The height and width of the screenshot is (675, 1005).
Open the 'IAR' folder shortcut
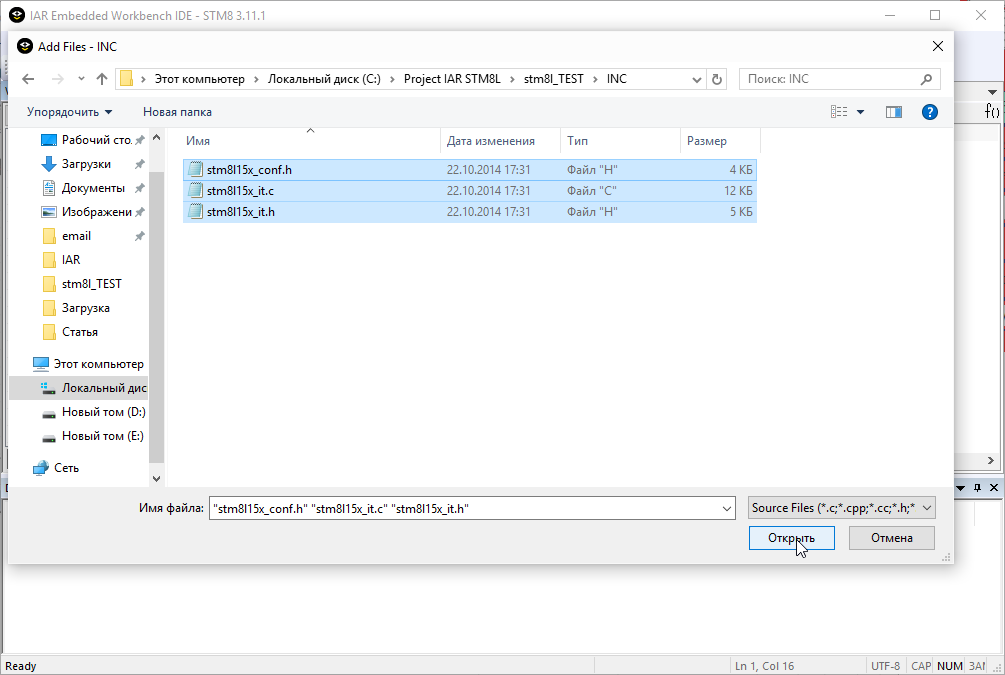click(71, 260)
